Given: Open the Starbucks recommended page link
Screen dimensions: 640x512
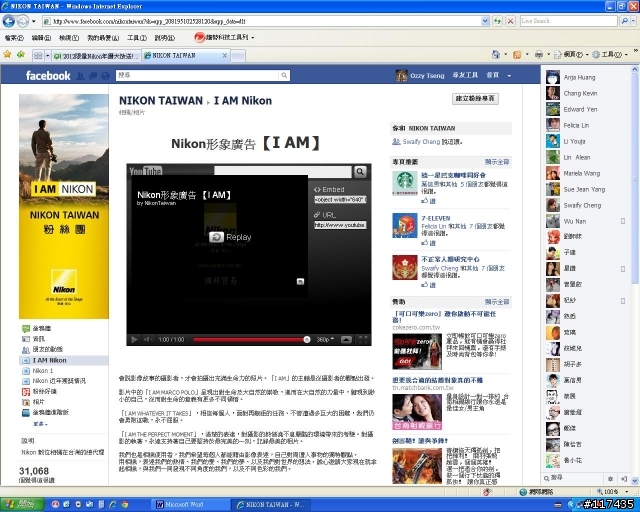Looking at the screenshot, I should (x=453, y=175).
